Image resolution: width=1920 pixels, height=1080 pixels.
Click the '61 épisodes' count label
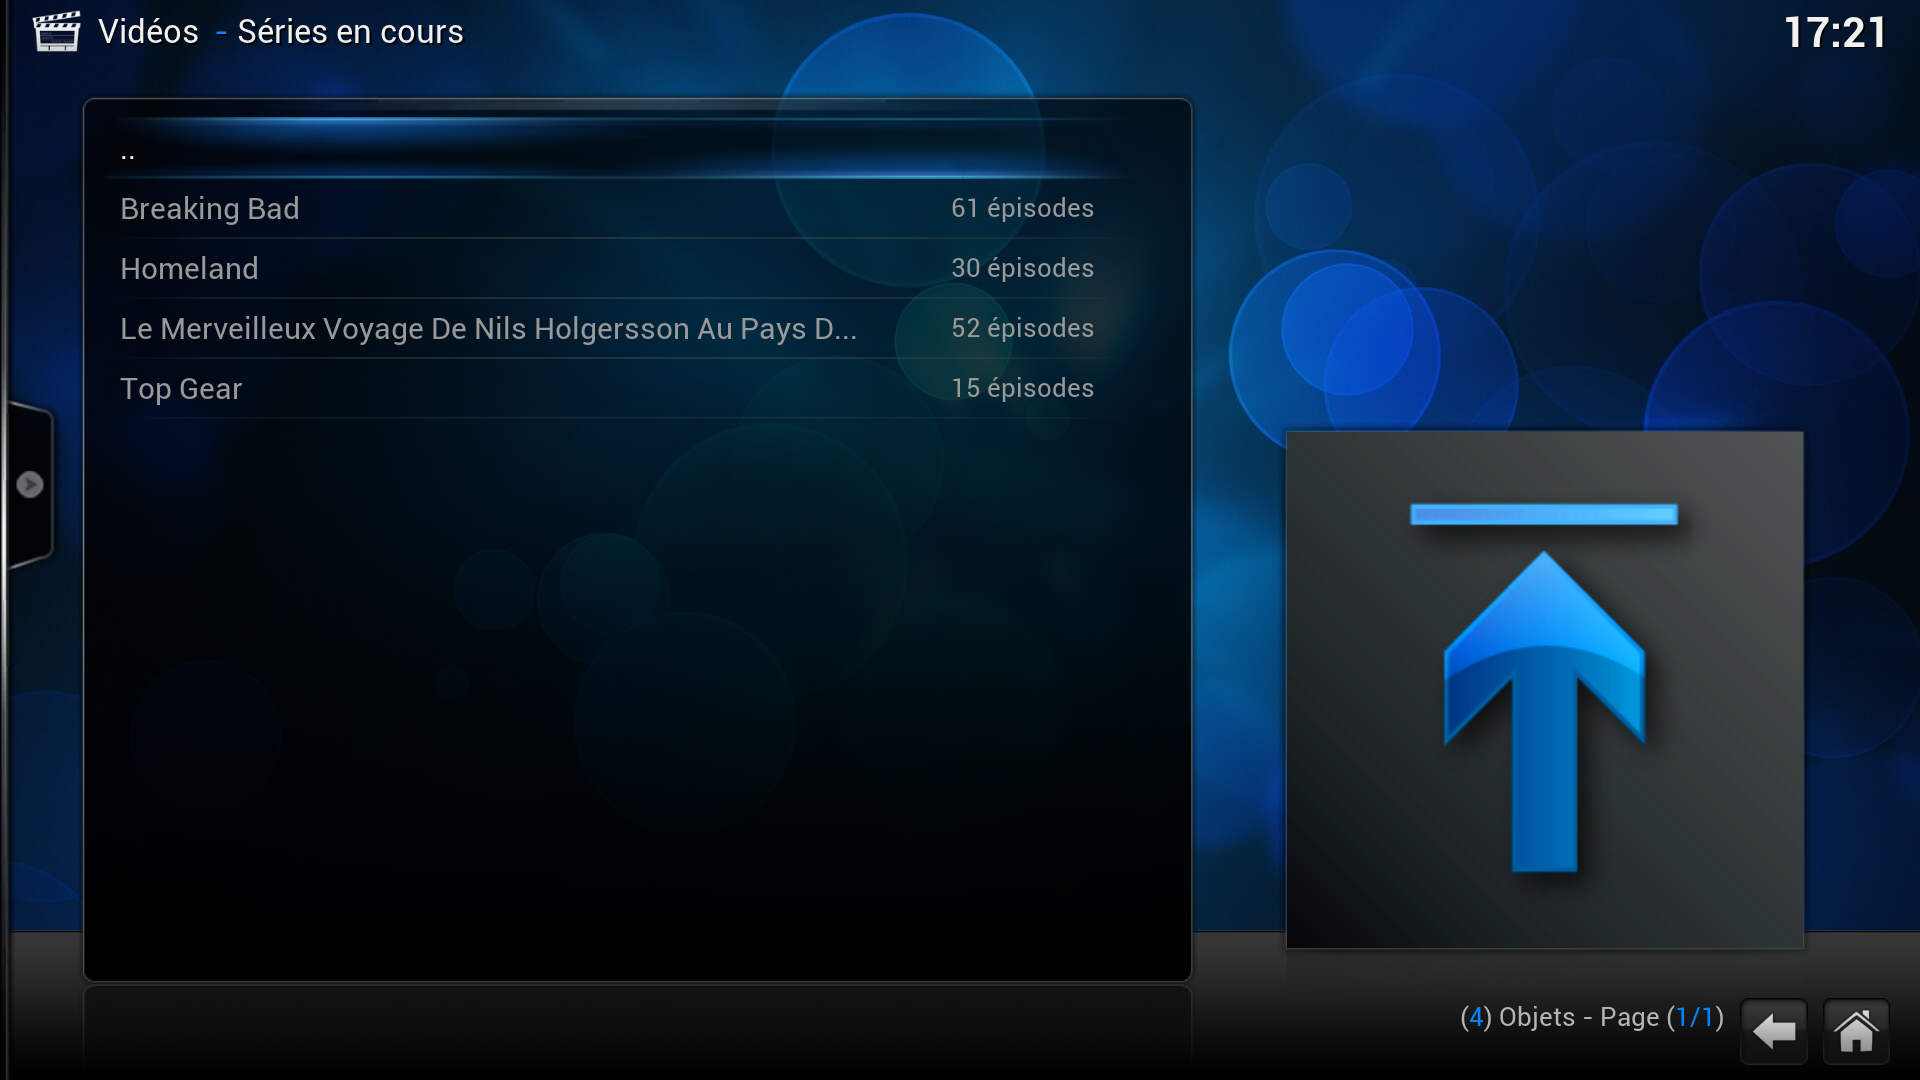point(1022,208)
